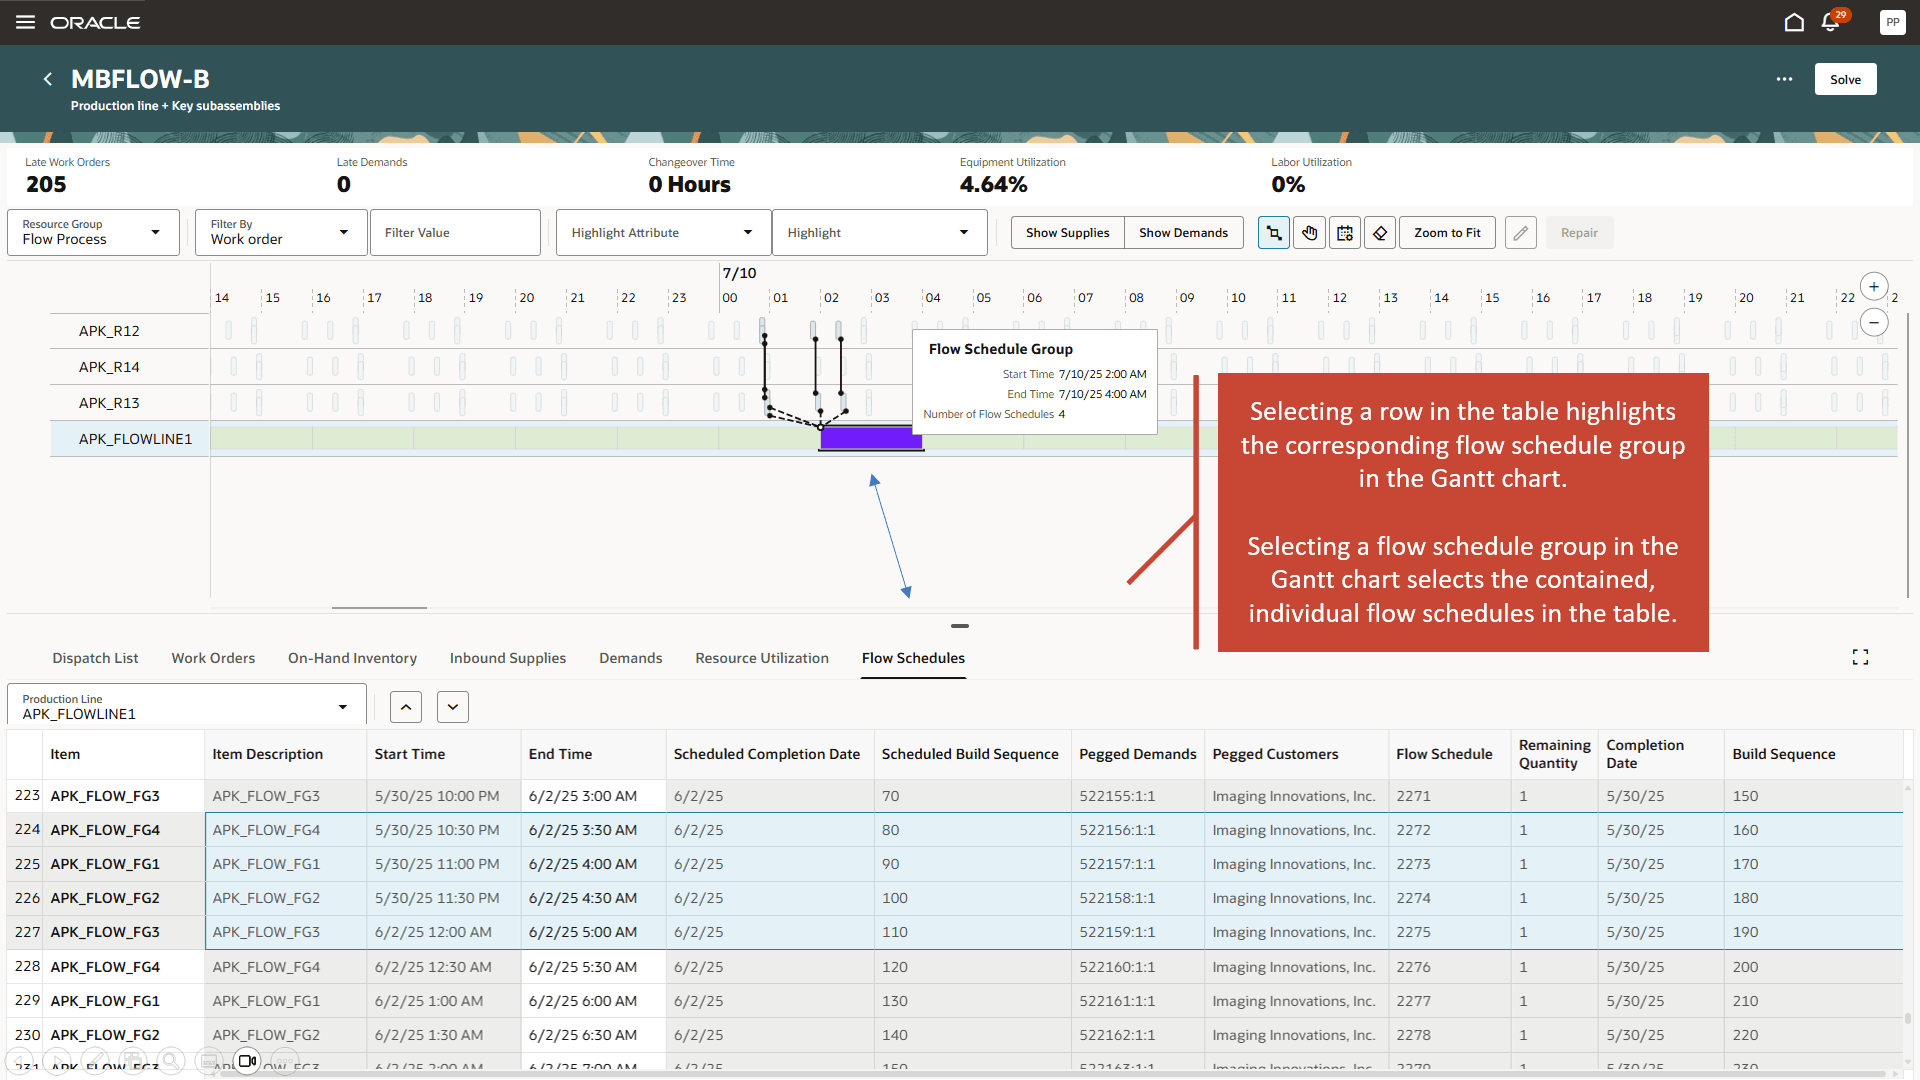This screenshot has height=1080, width=1920.
Task: Zoom in the Gantt chart with plus
Action: 1874,287
